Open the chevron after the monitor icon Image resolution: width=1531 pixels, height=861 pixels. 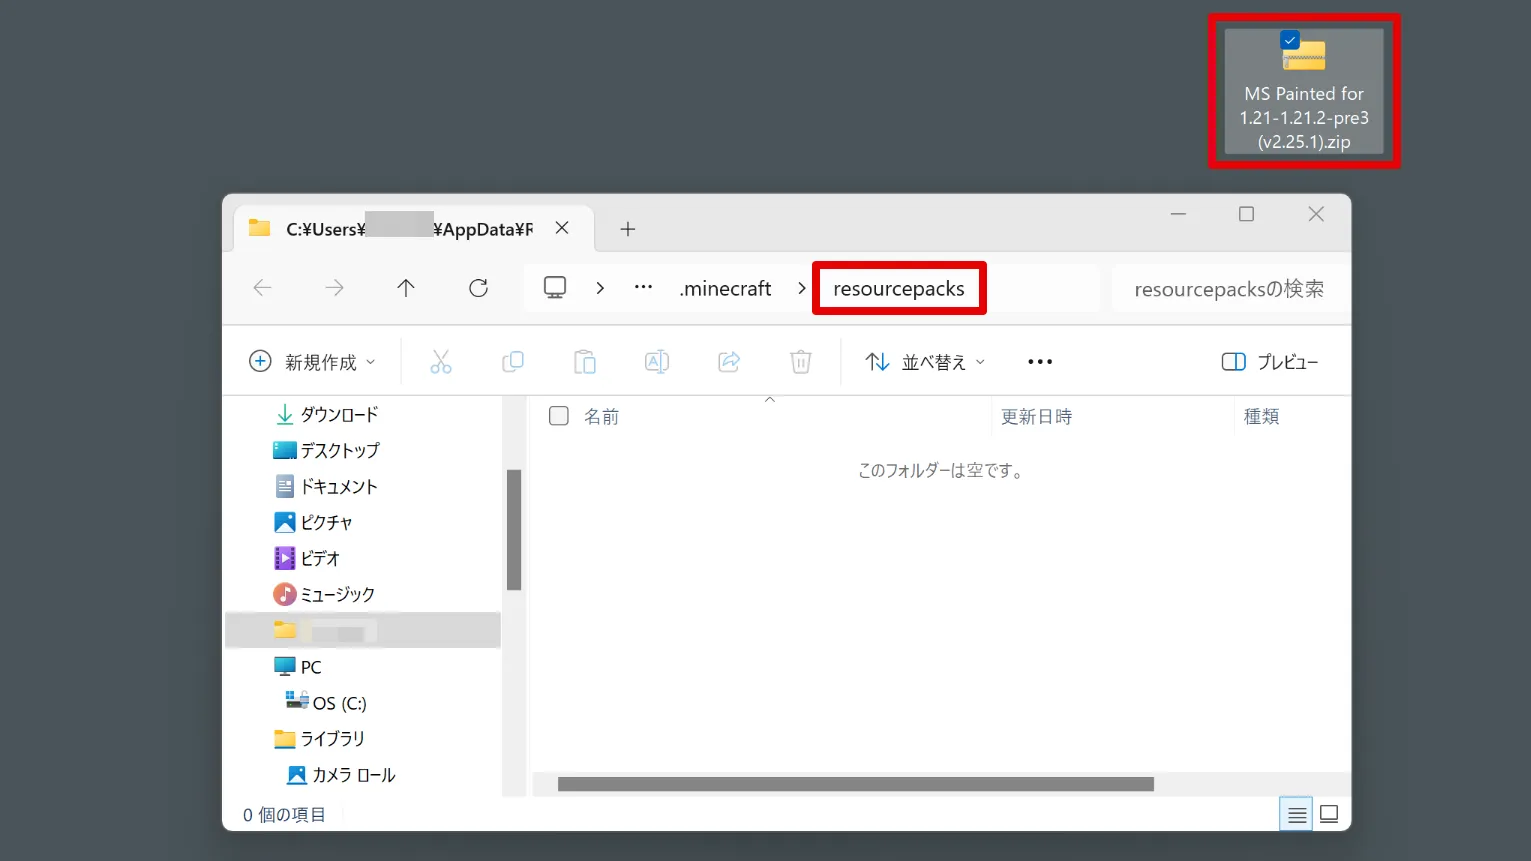tap(600, 288)
